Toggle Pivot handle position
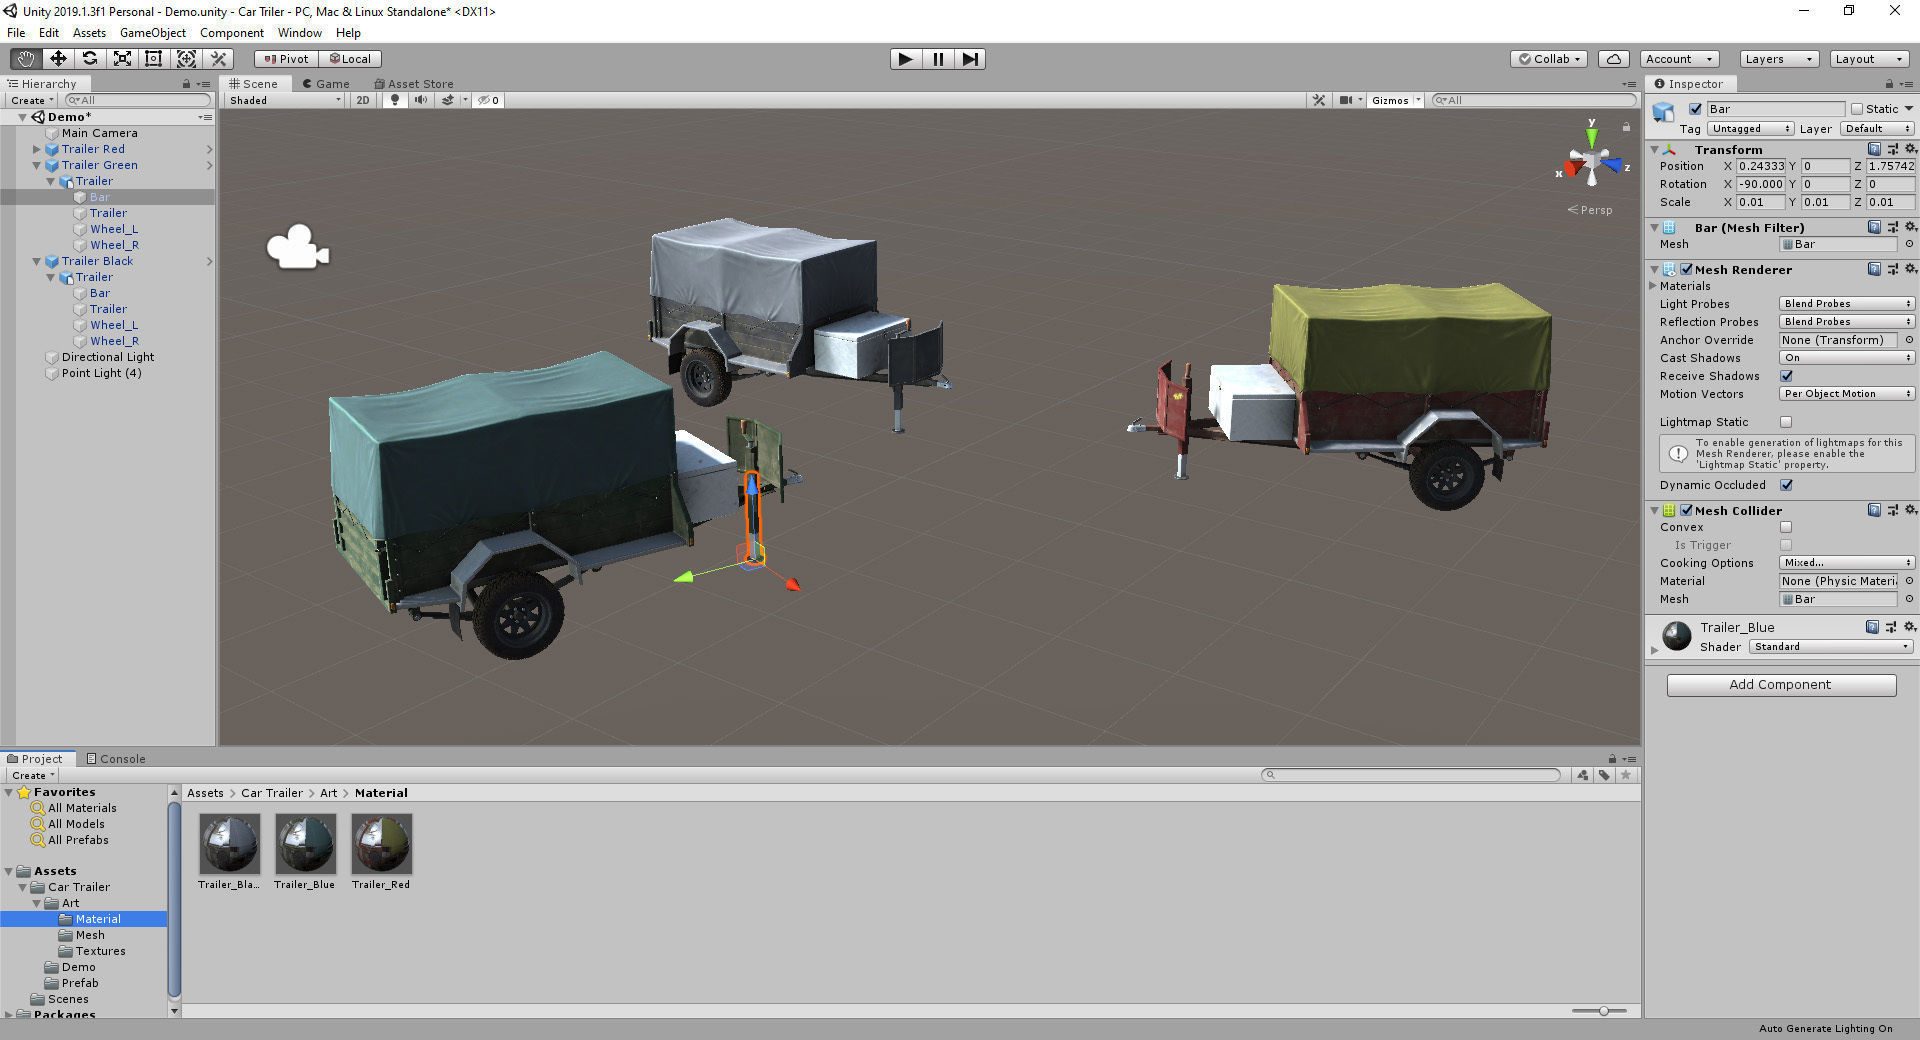Image resolution: width=1920 pixels, height=1040 pixels. click(287, 59)
